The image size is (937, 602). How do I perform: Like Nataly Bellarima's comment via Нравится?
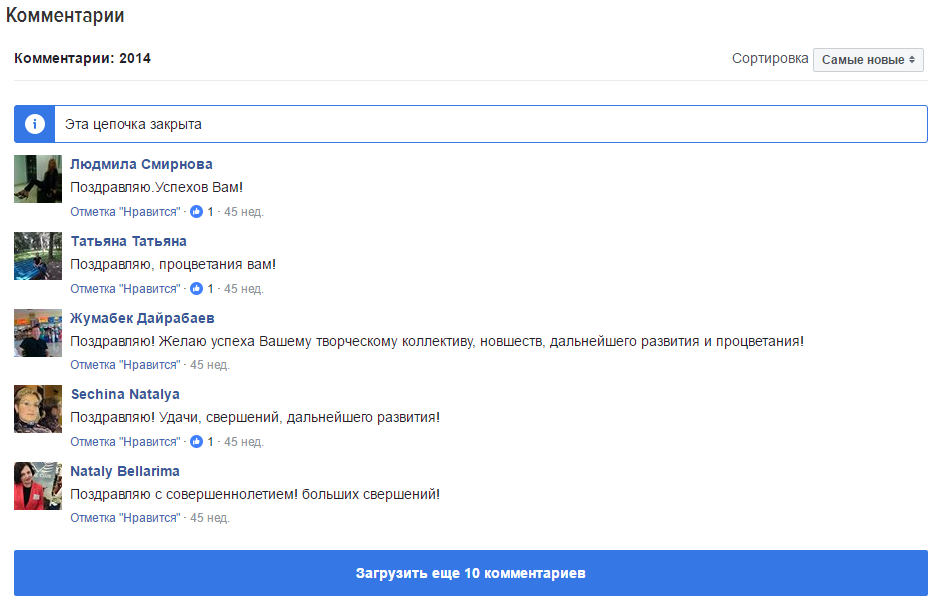click(125, 518)
